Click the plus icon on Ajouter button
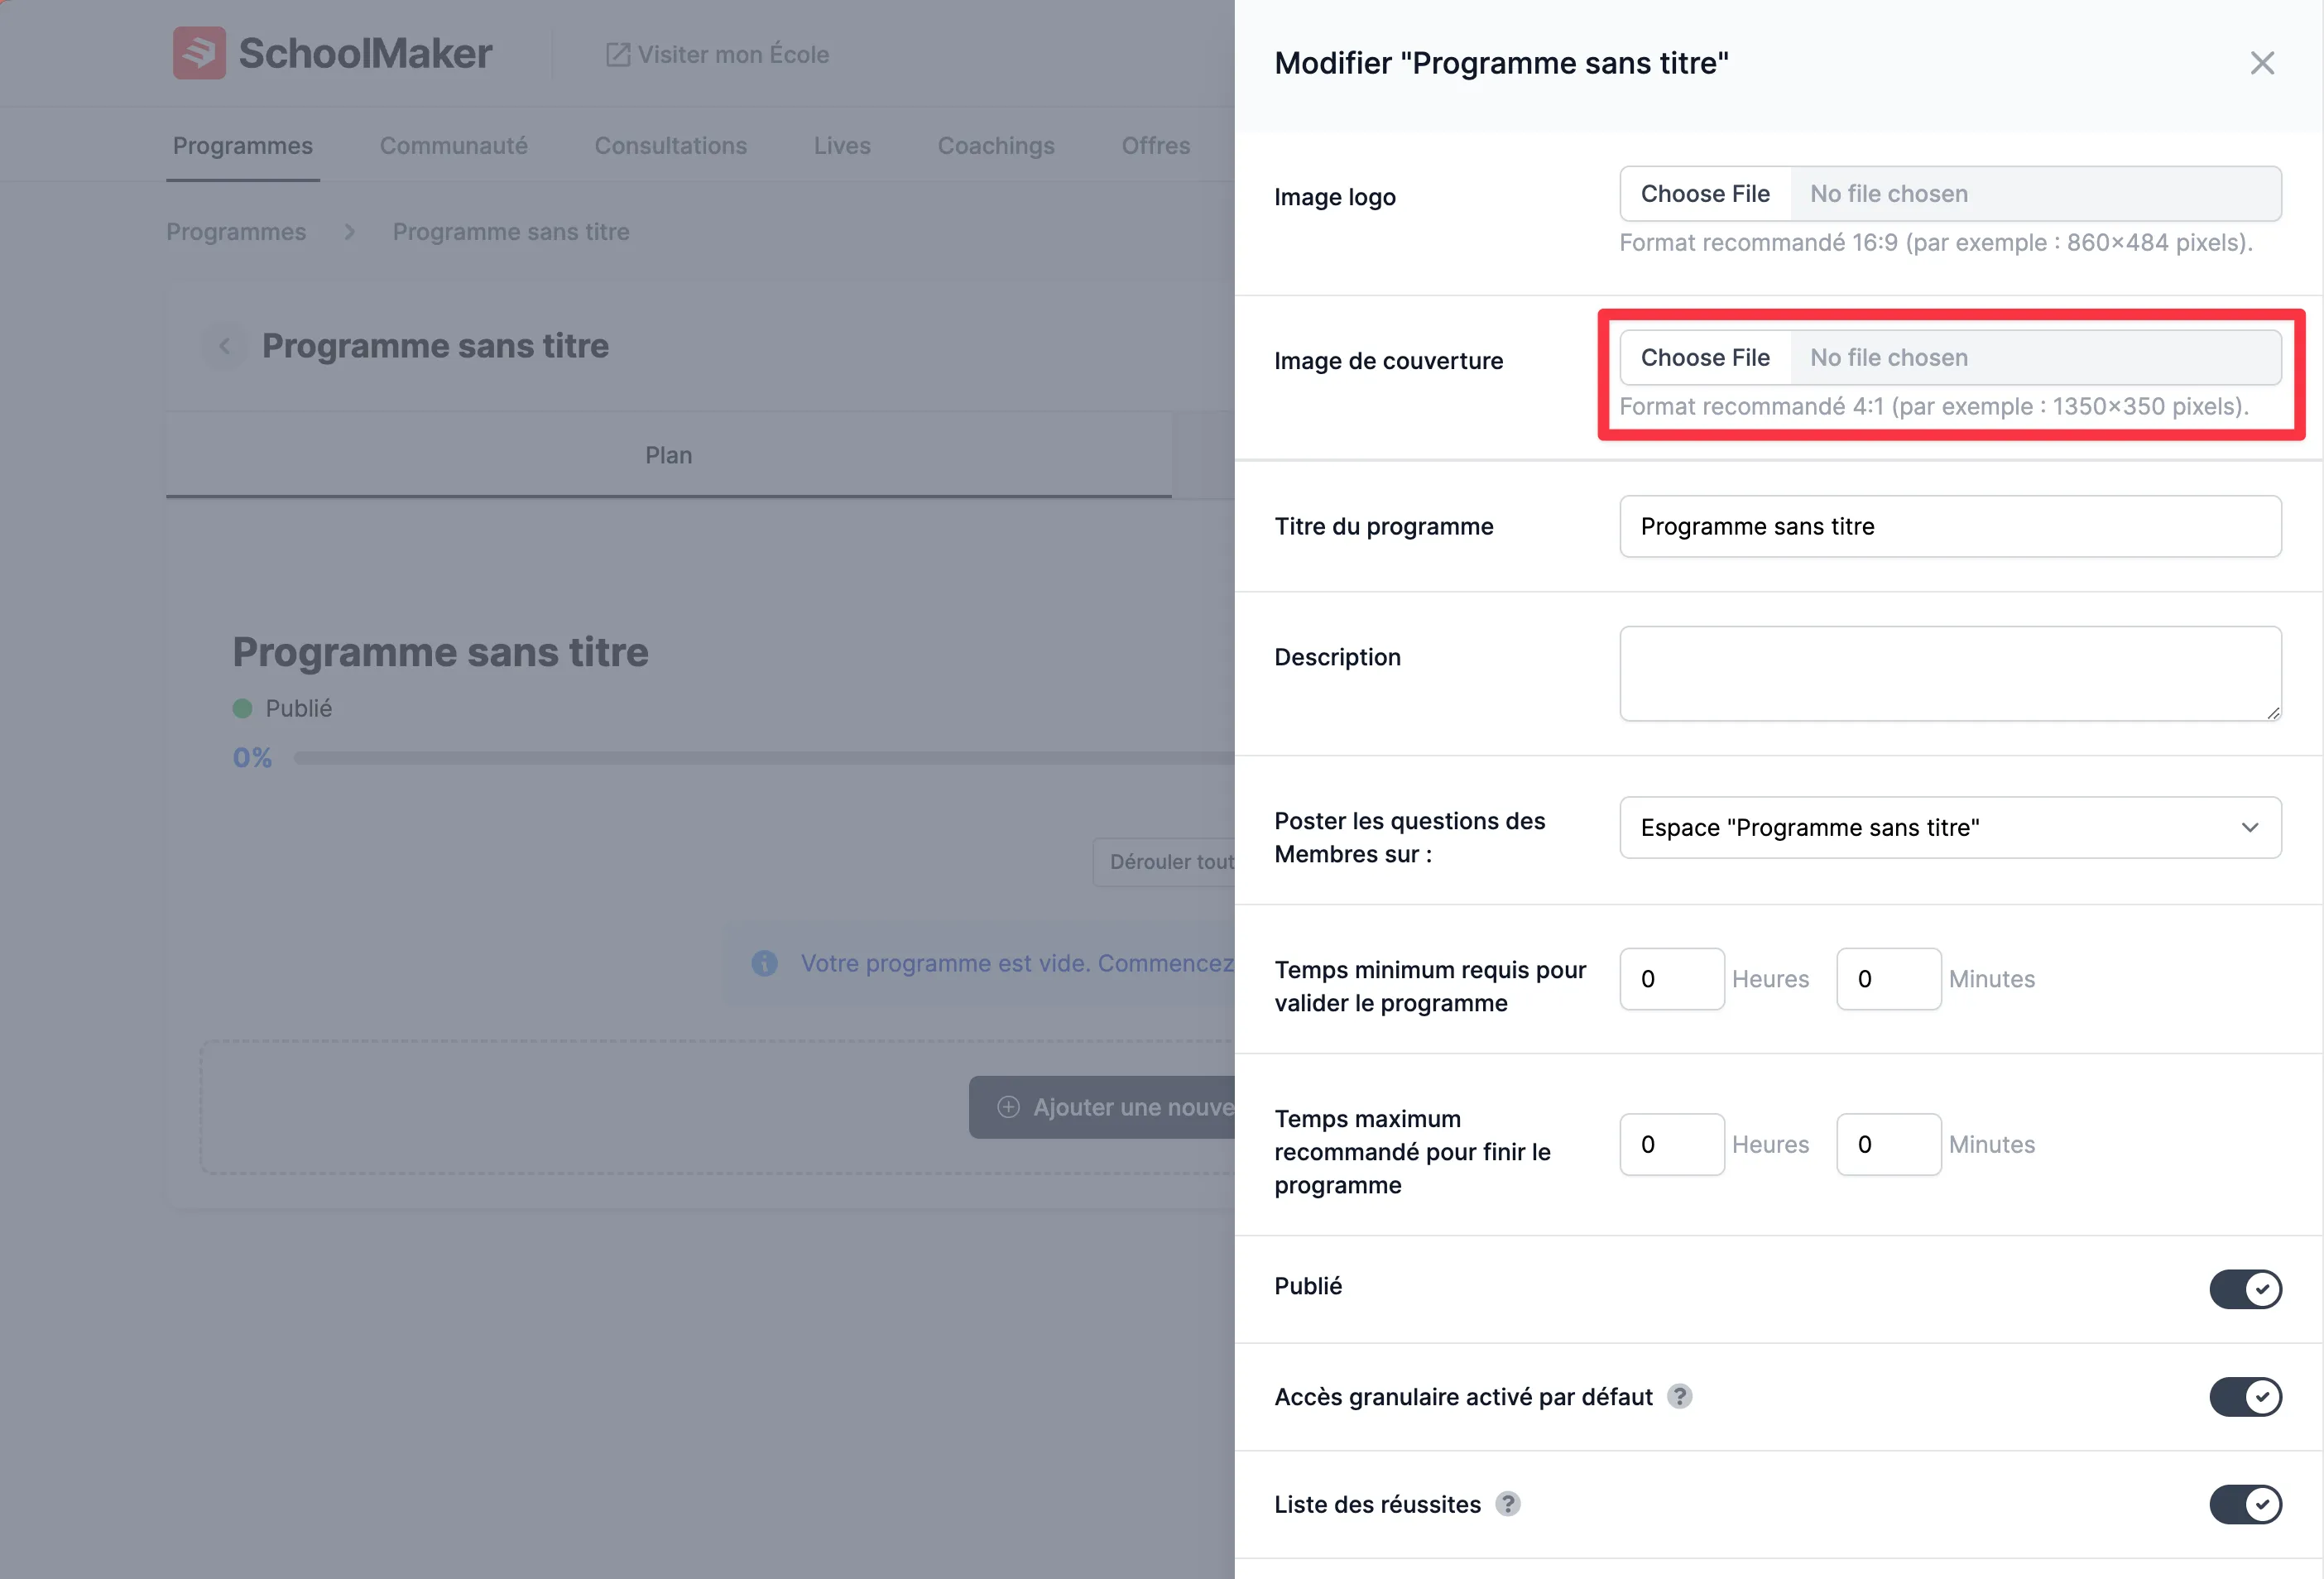 click(x=1009, y=1107)
